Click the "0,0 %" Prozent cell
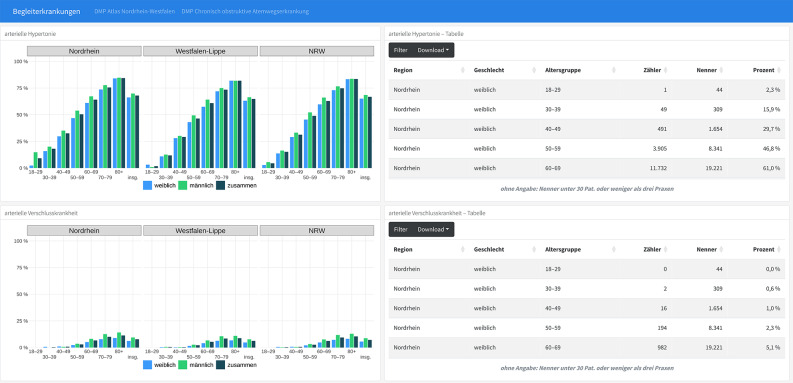Screen dimensions: 793x383 click(x=772, y=269)
